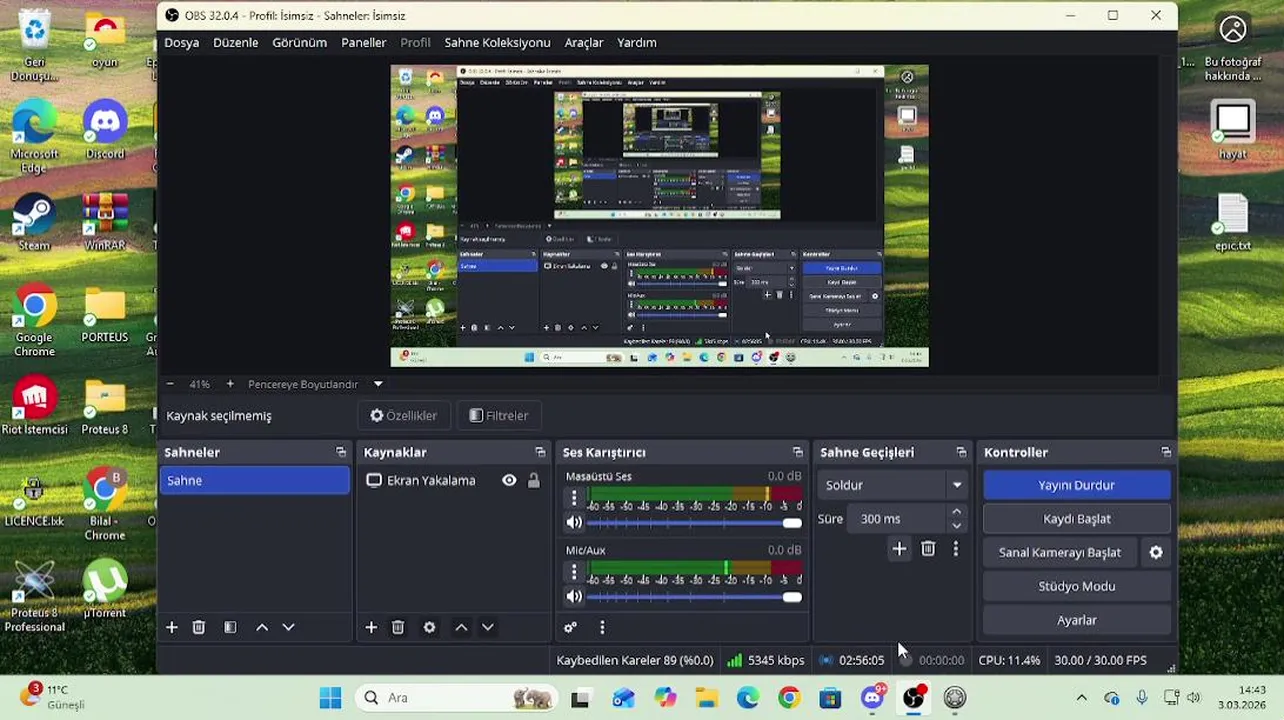
Task: Select the Sahne scene item
Action: pos(255,480)
